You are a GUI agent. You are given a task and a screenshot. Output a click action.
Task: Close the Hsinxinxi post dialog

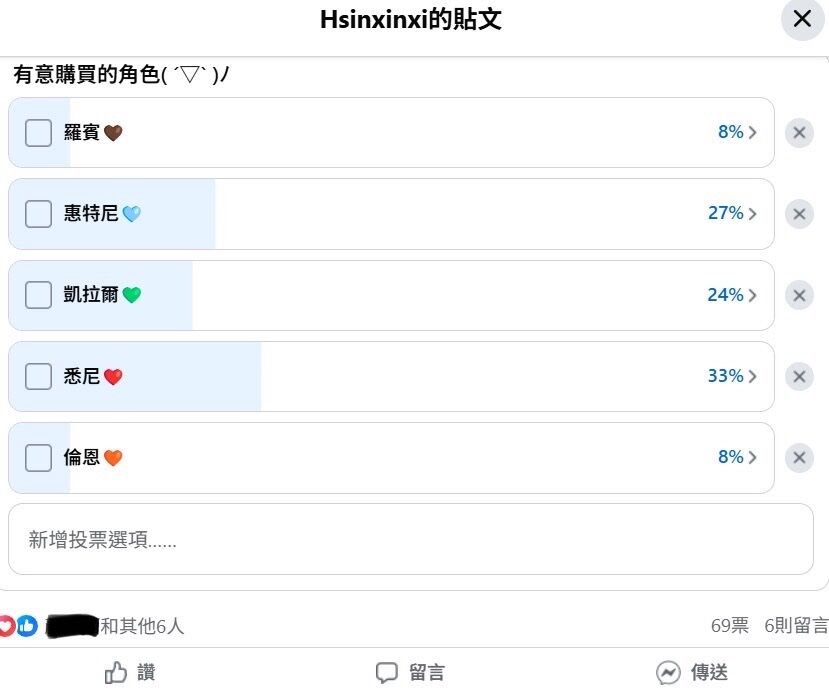tap(802, 19)
